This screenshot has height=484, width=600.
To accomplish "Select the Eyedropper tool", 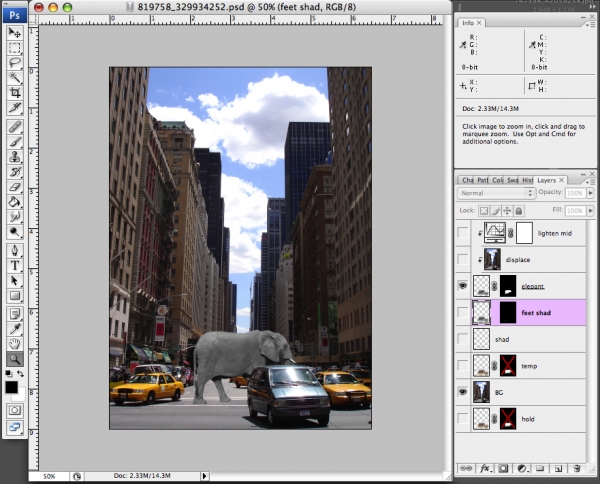I will click(15, 329).
